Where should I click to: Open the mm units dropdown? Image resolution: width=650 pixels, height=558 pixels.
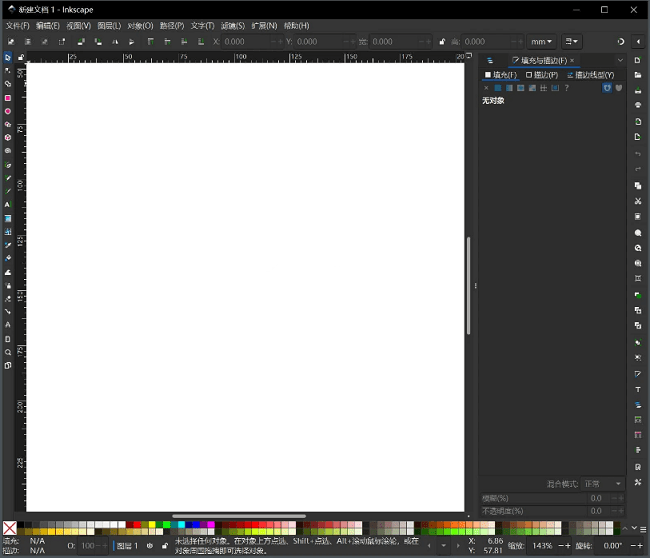pos(541,42)
